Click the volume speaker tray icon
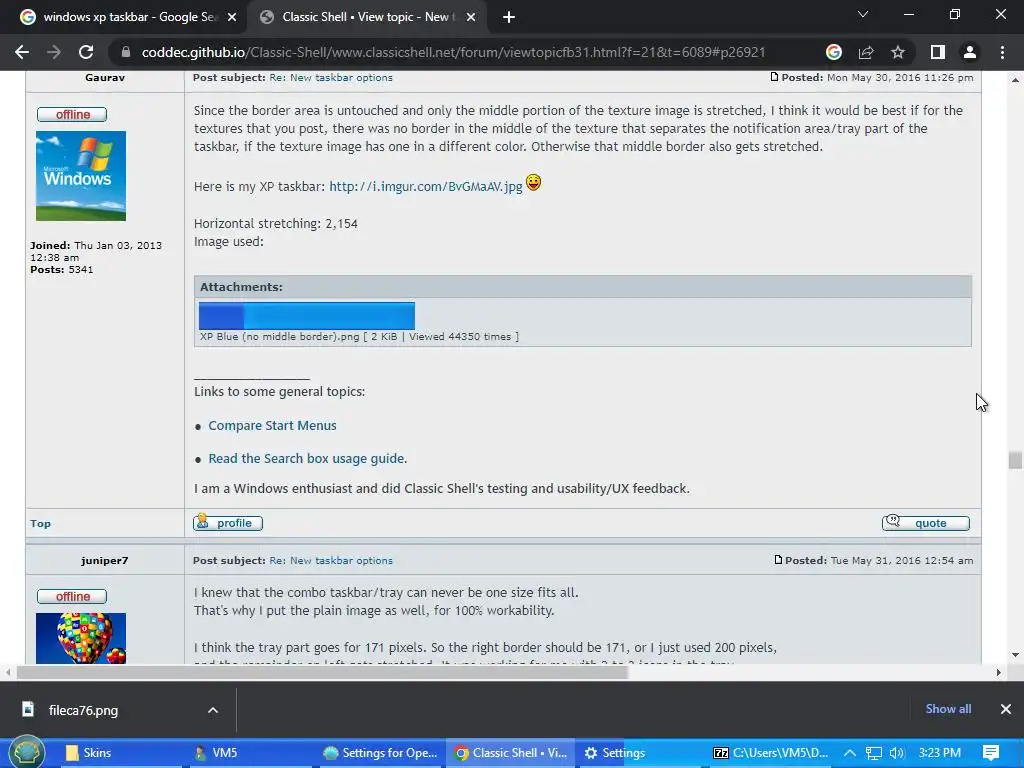Screen dimensions: 1024x768 pos(897,753)
